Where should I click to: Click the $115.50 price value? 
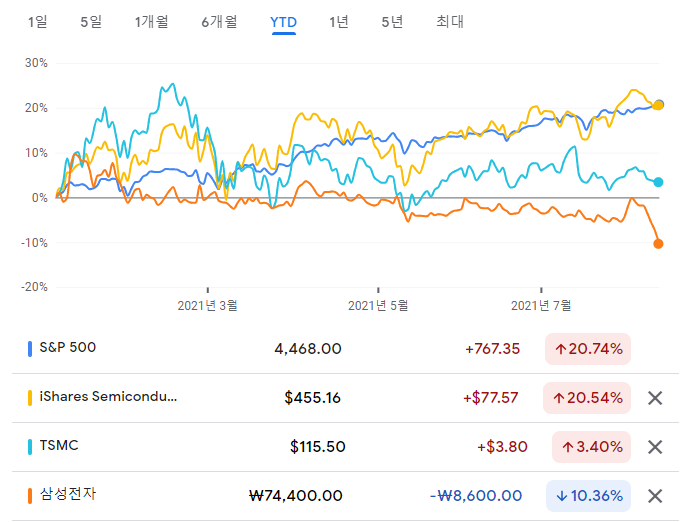coord(318,447)
